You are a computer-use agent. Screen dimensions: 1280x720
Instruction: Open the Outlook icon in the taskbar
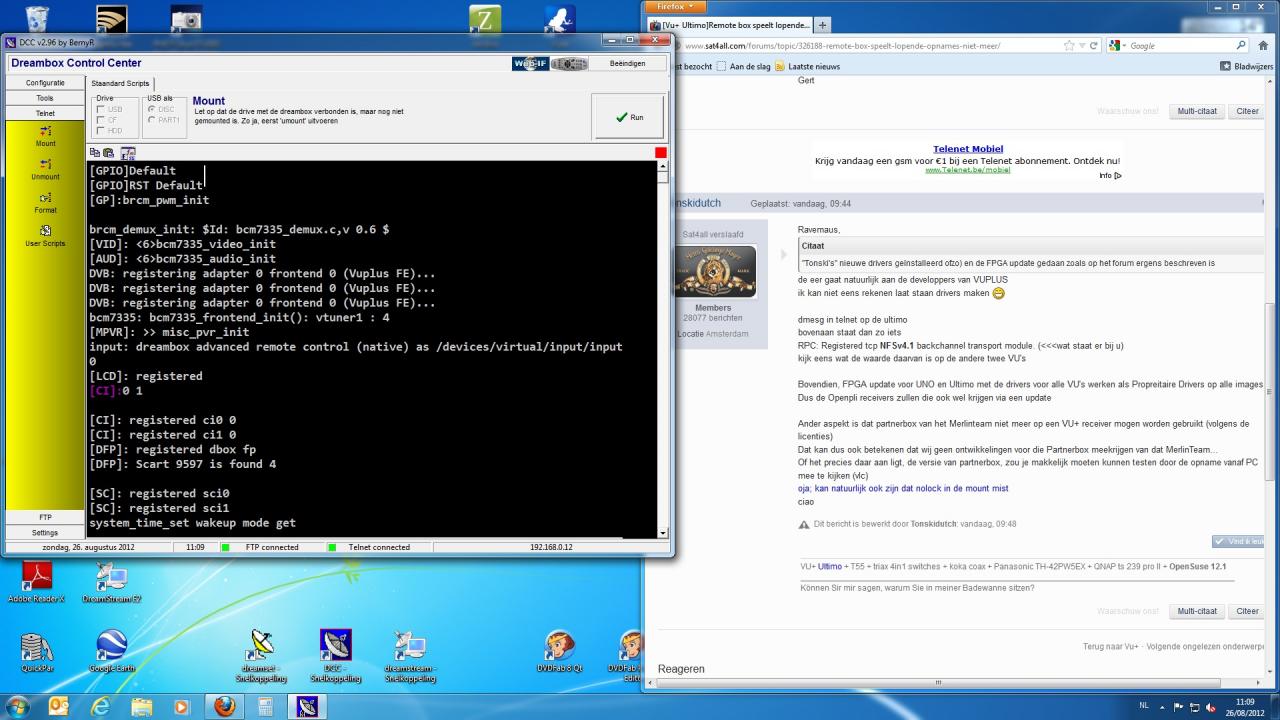click(x=59, y=706)
